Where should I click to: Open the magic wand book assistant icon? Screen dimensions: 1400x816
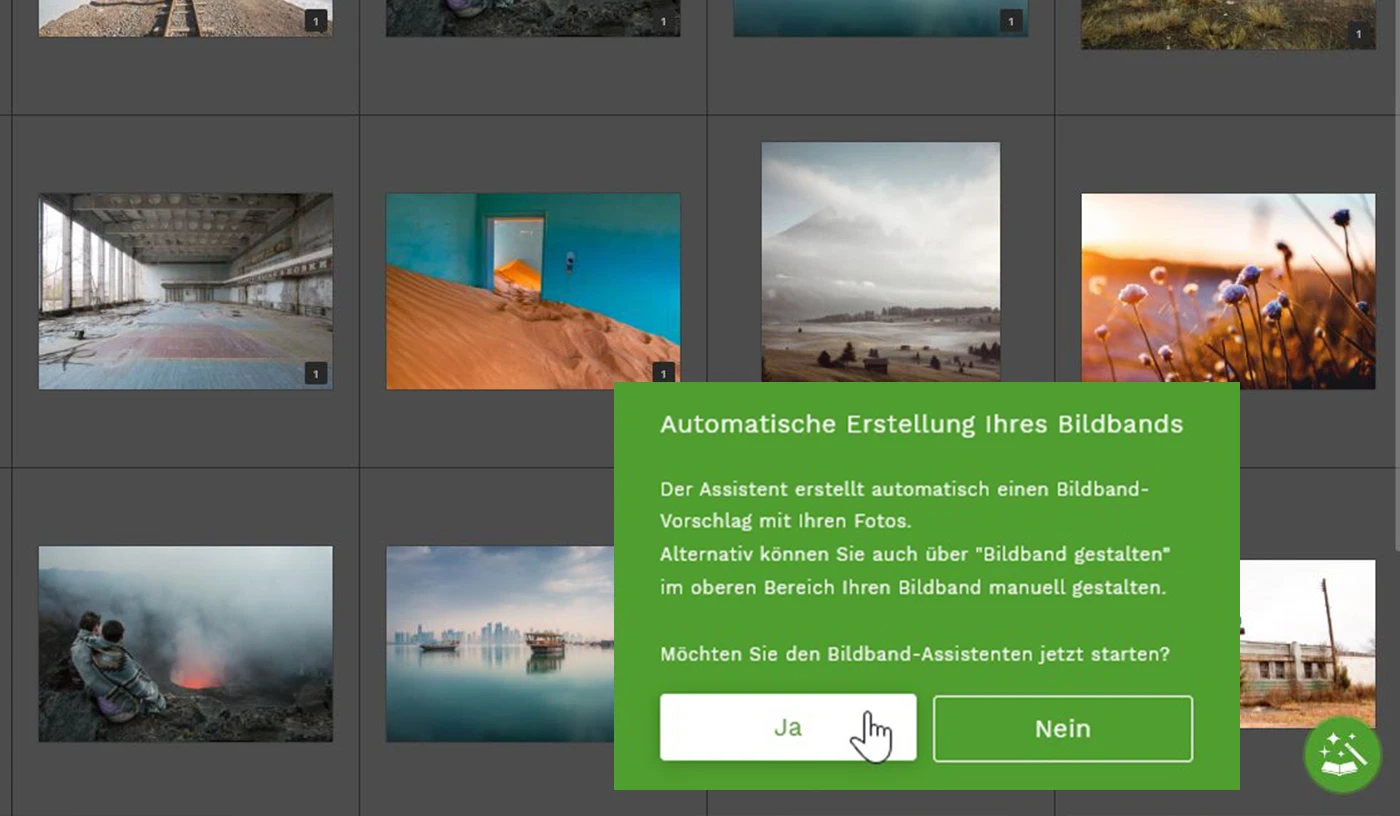[x=1342, y=755]
